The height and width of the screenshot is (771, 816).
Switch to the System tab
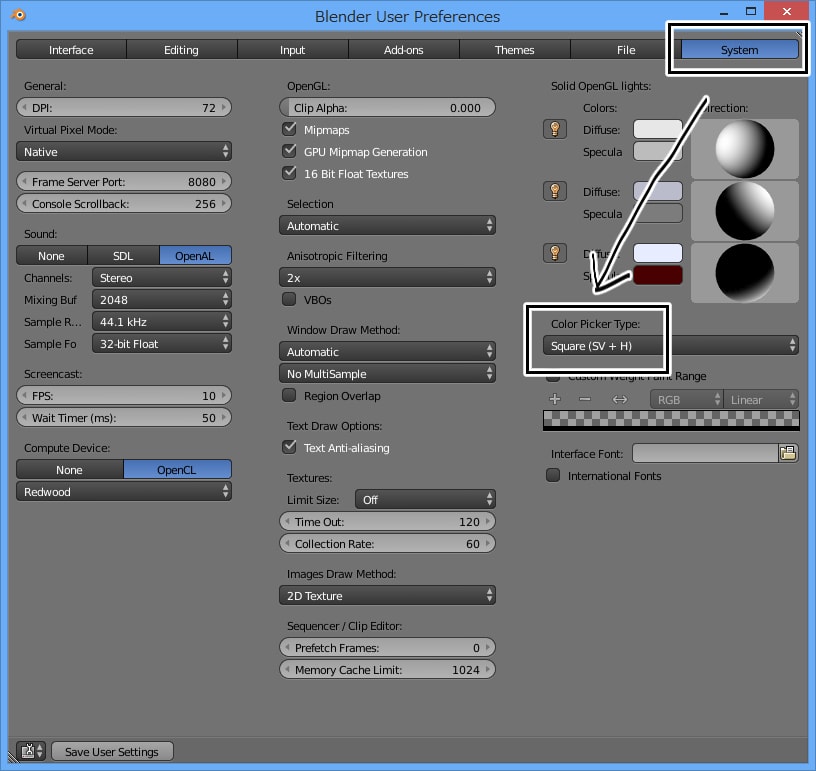pos(740,49)
